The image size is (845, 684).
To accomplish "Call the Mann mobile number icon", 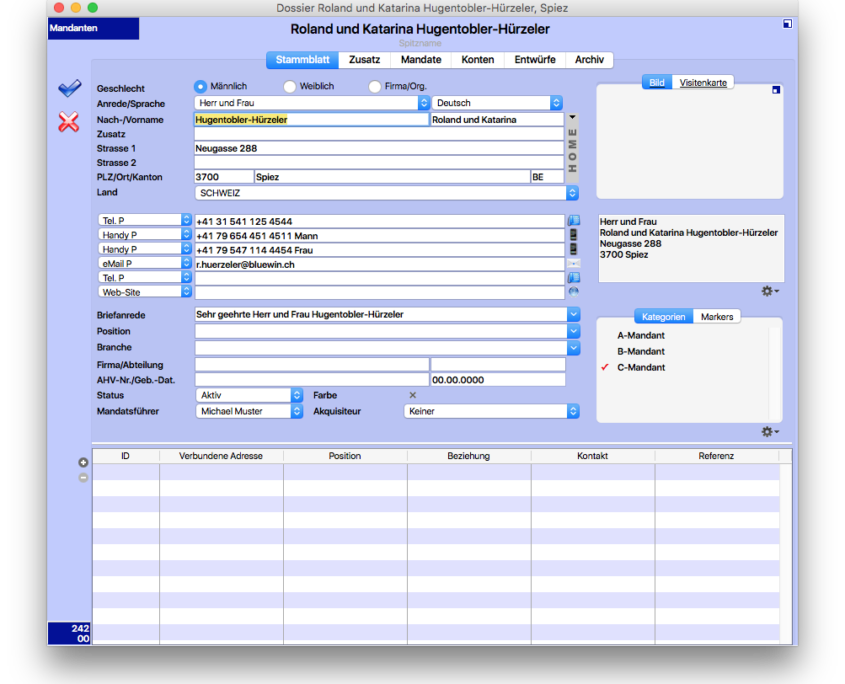I will coord(573,235).
